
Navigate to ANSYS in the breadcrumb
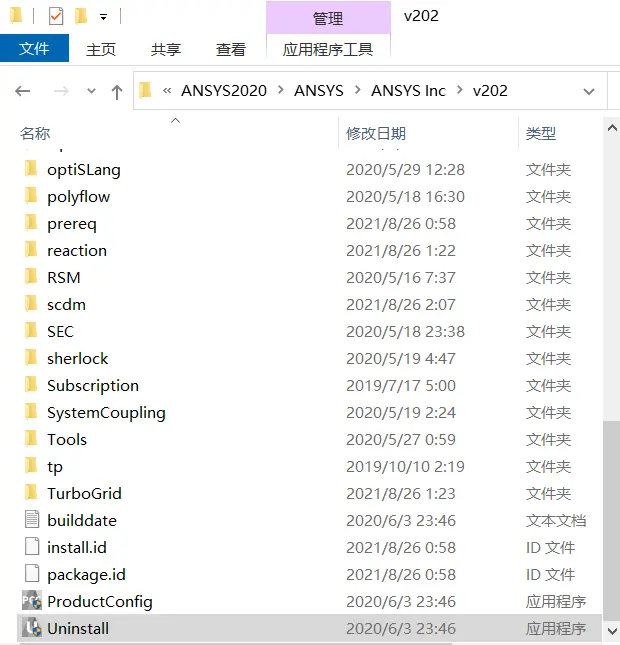click(318, 90)
